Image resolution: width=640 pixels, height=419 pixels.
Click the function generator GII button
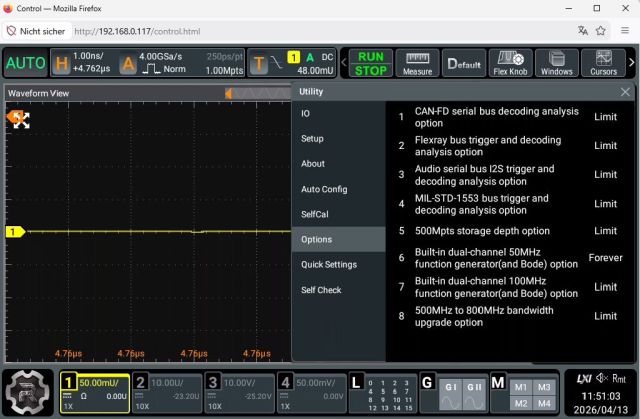pos(475,388)
